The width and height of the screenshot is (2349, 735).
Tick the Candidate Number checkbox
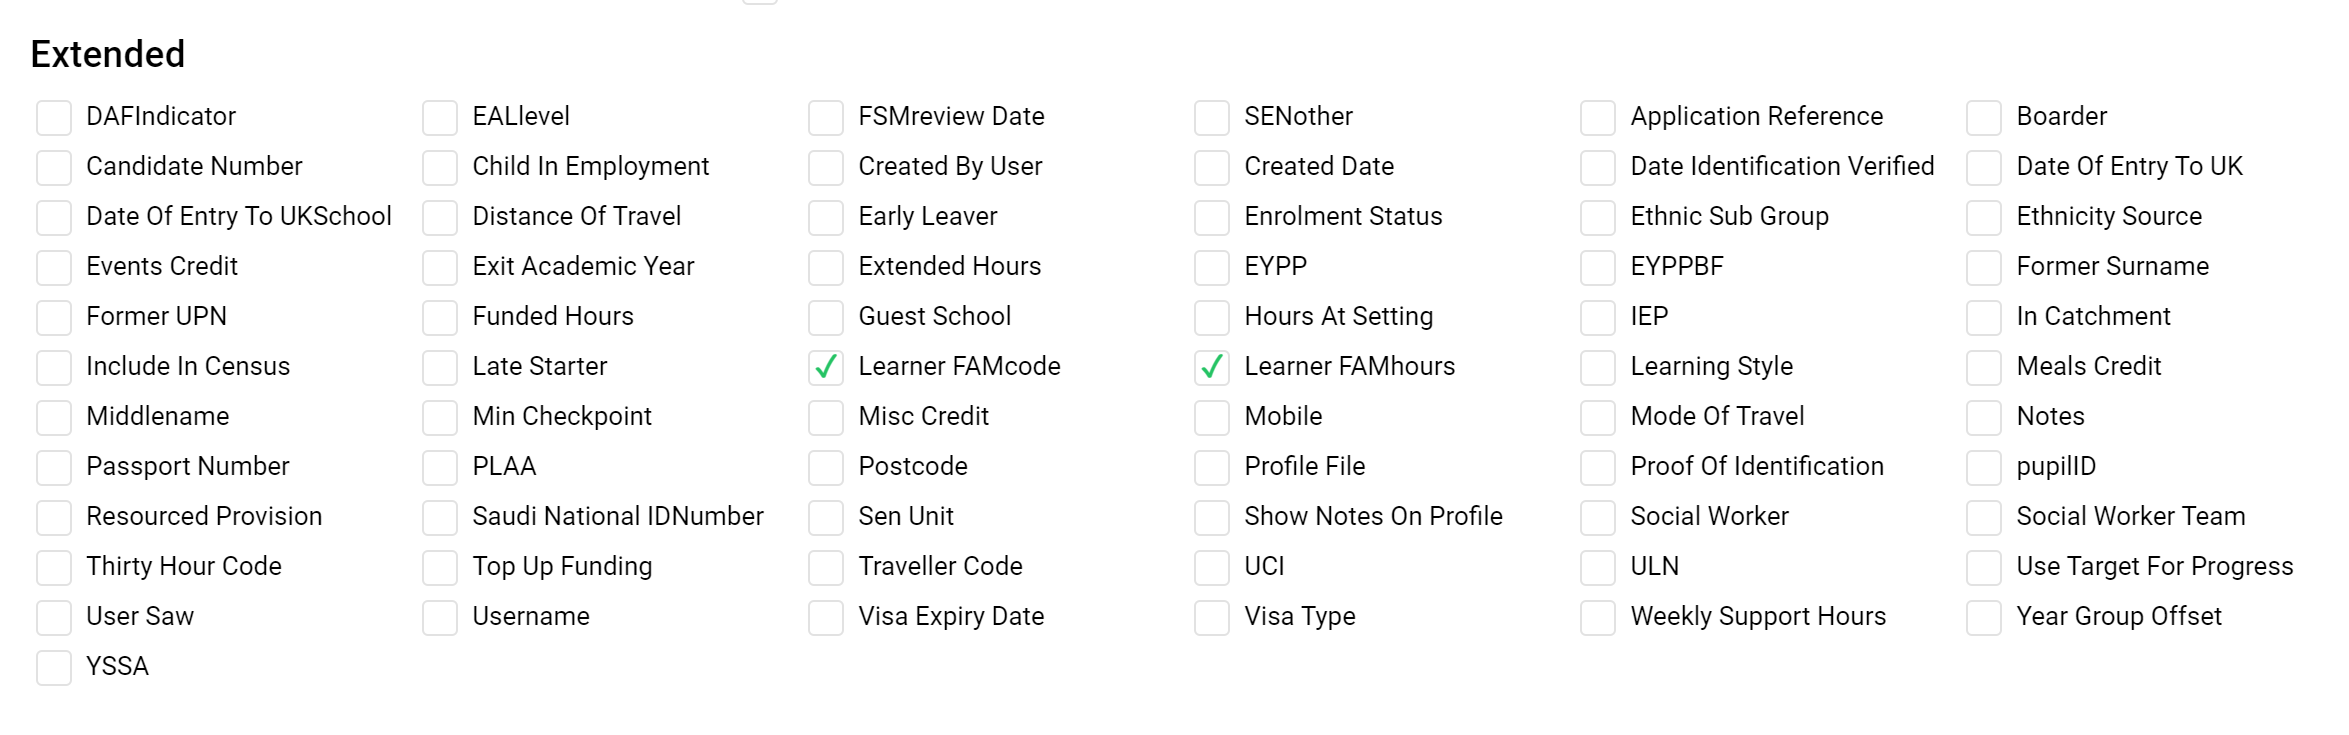(x=54, y=168)
